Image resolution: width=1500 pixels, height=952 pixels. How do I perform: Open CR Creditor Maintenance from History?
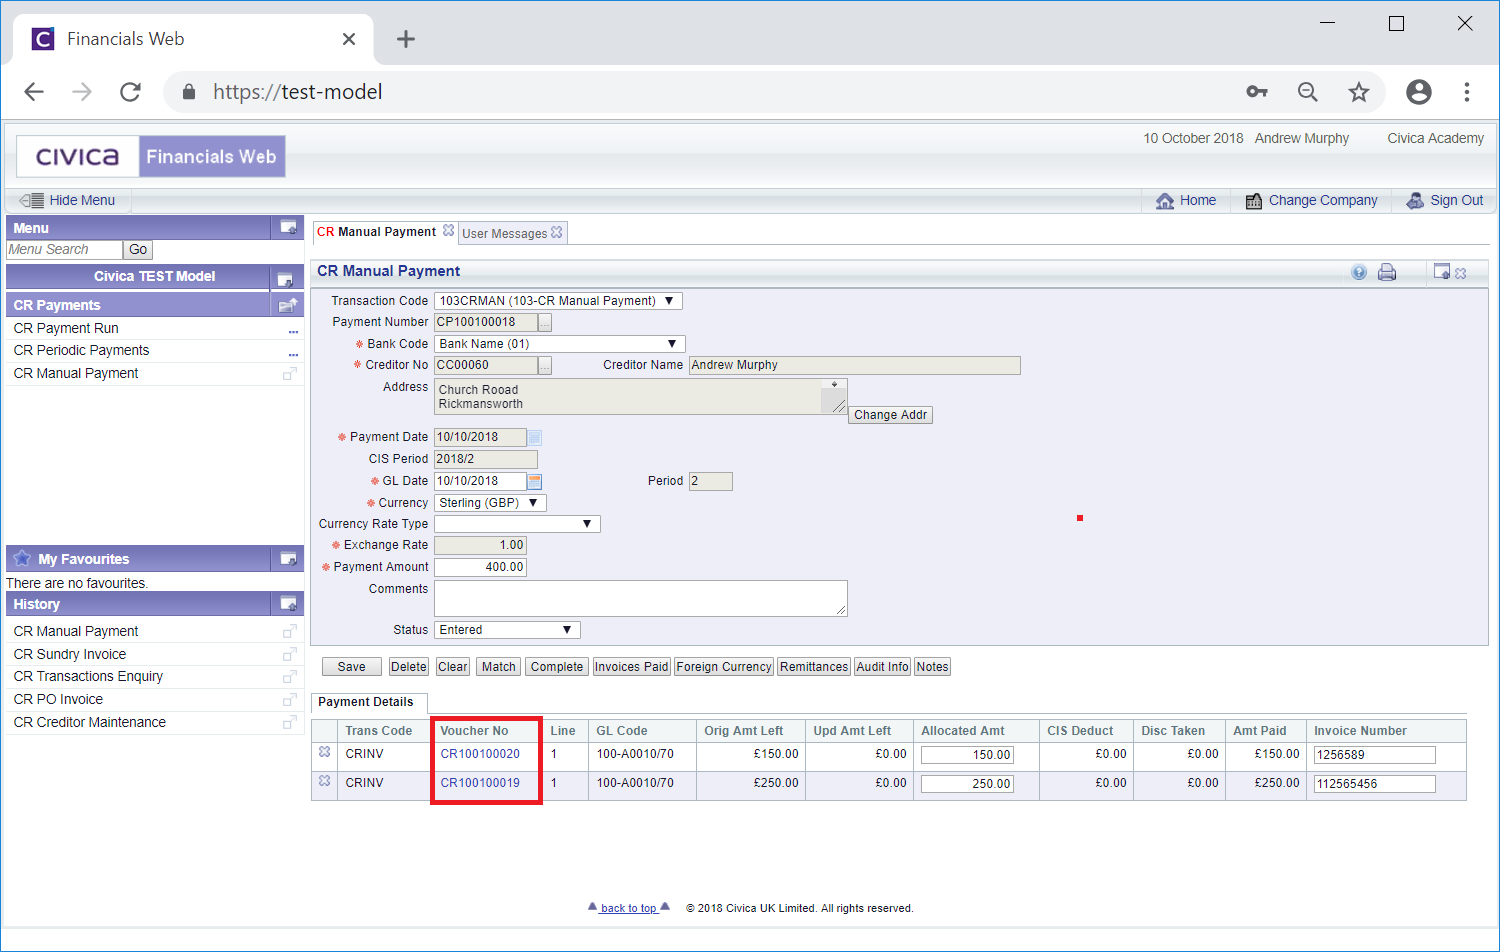click(x=90, y=722)
